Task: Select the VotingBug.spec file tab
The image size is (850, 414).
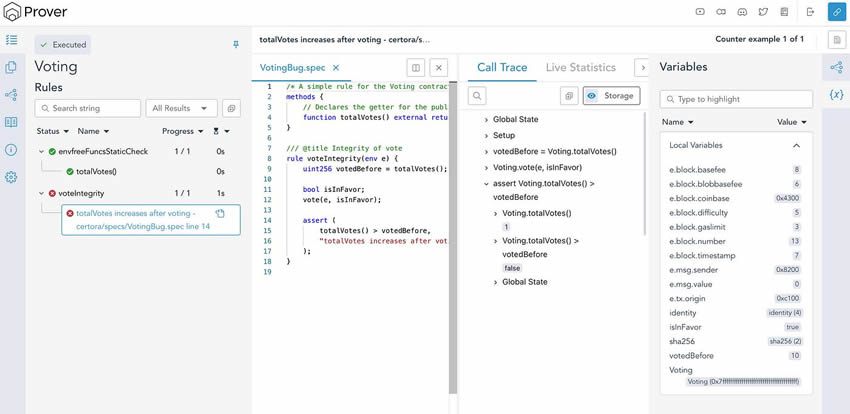Action: pos(292,68)
